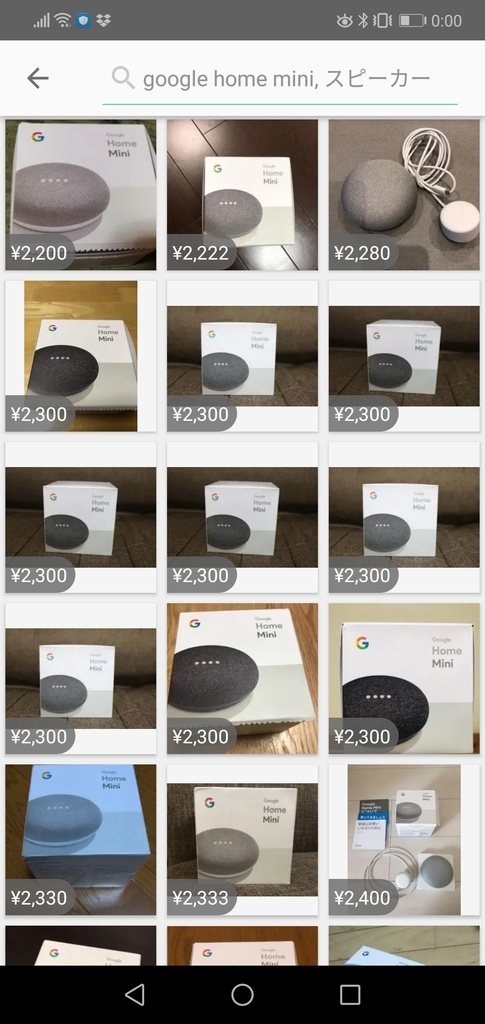Select the ¥2,330 blue box listing
This screenshot has height=1024, width=485.
(81, 840)
